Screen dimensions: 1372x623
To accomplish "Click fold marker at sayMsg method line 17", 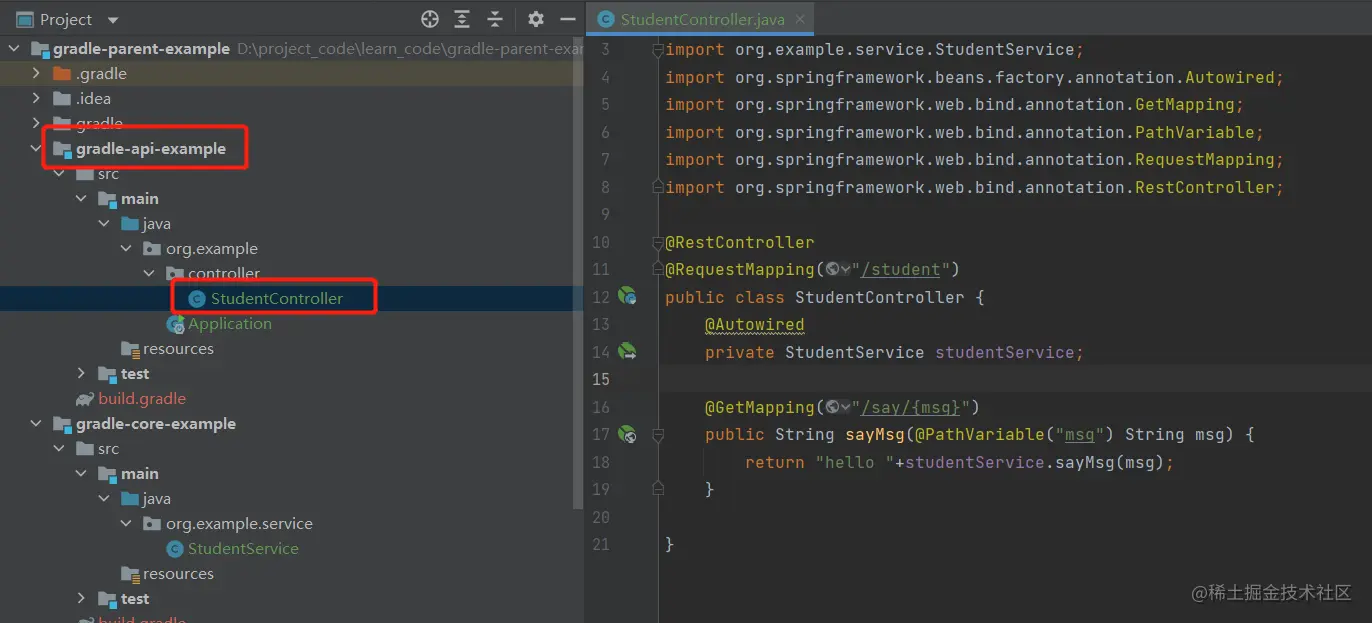I will tap(657, 435).
